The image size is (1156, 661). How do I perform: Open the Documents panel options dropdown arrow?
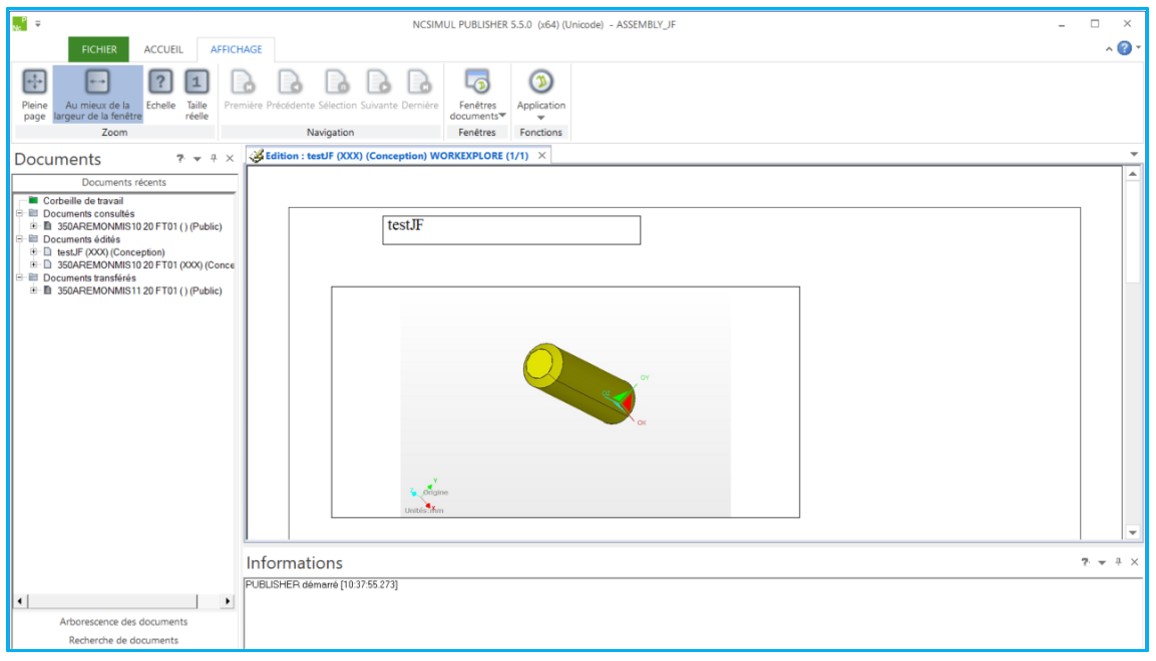click(x=197, y=158)
